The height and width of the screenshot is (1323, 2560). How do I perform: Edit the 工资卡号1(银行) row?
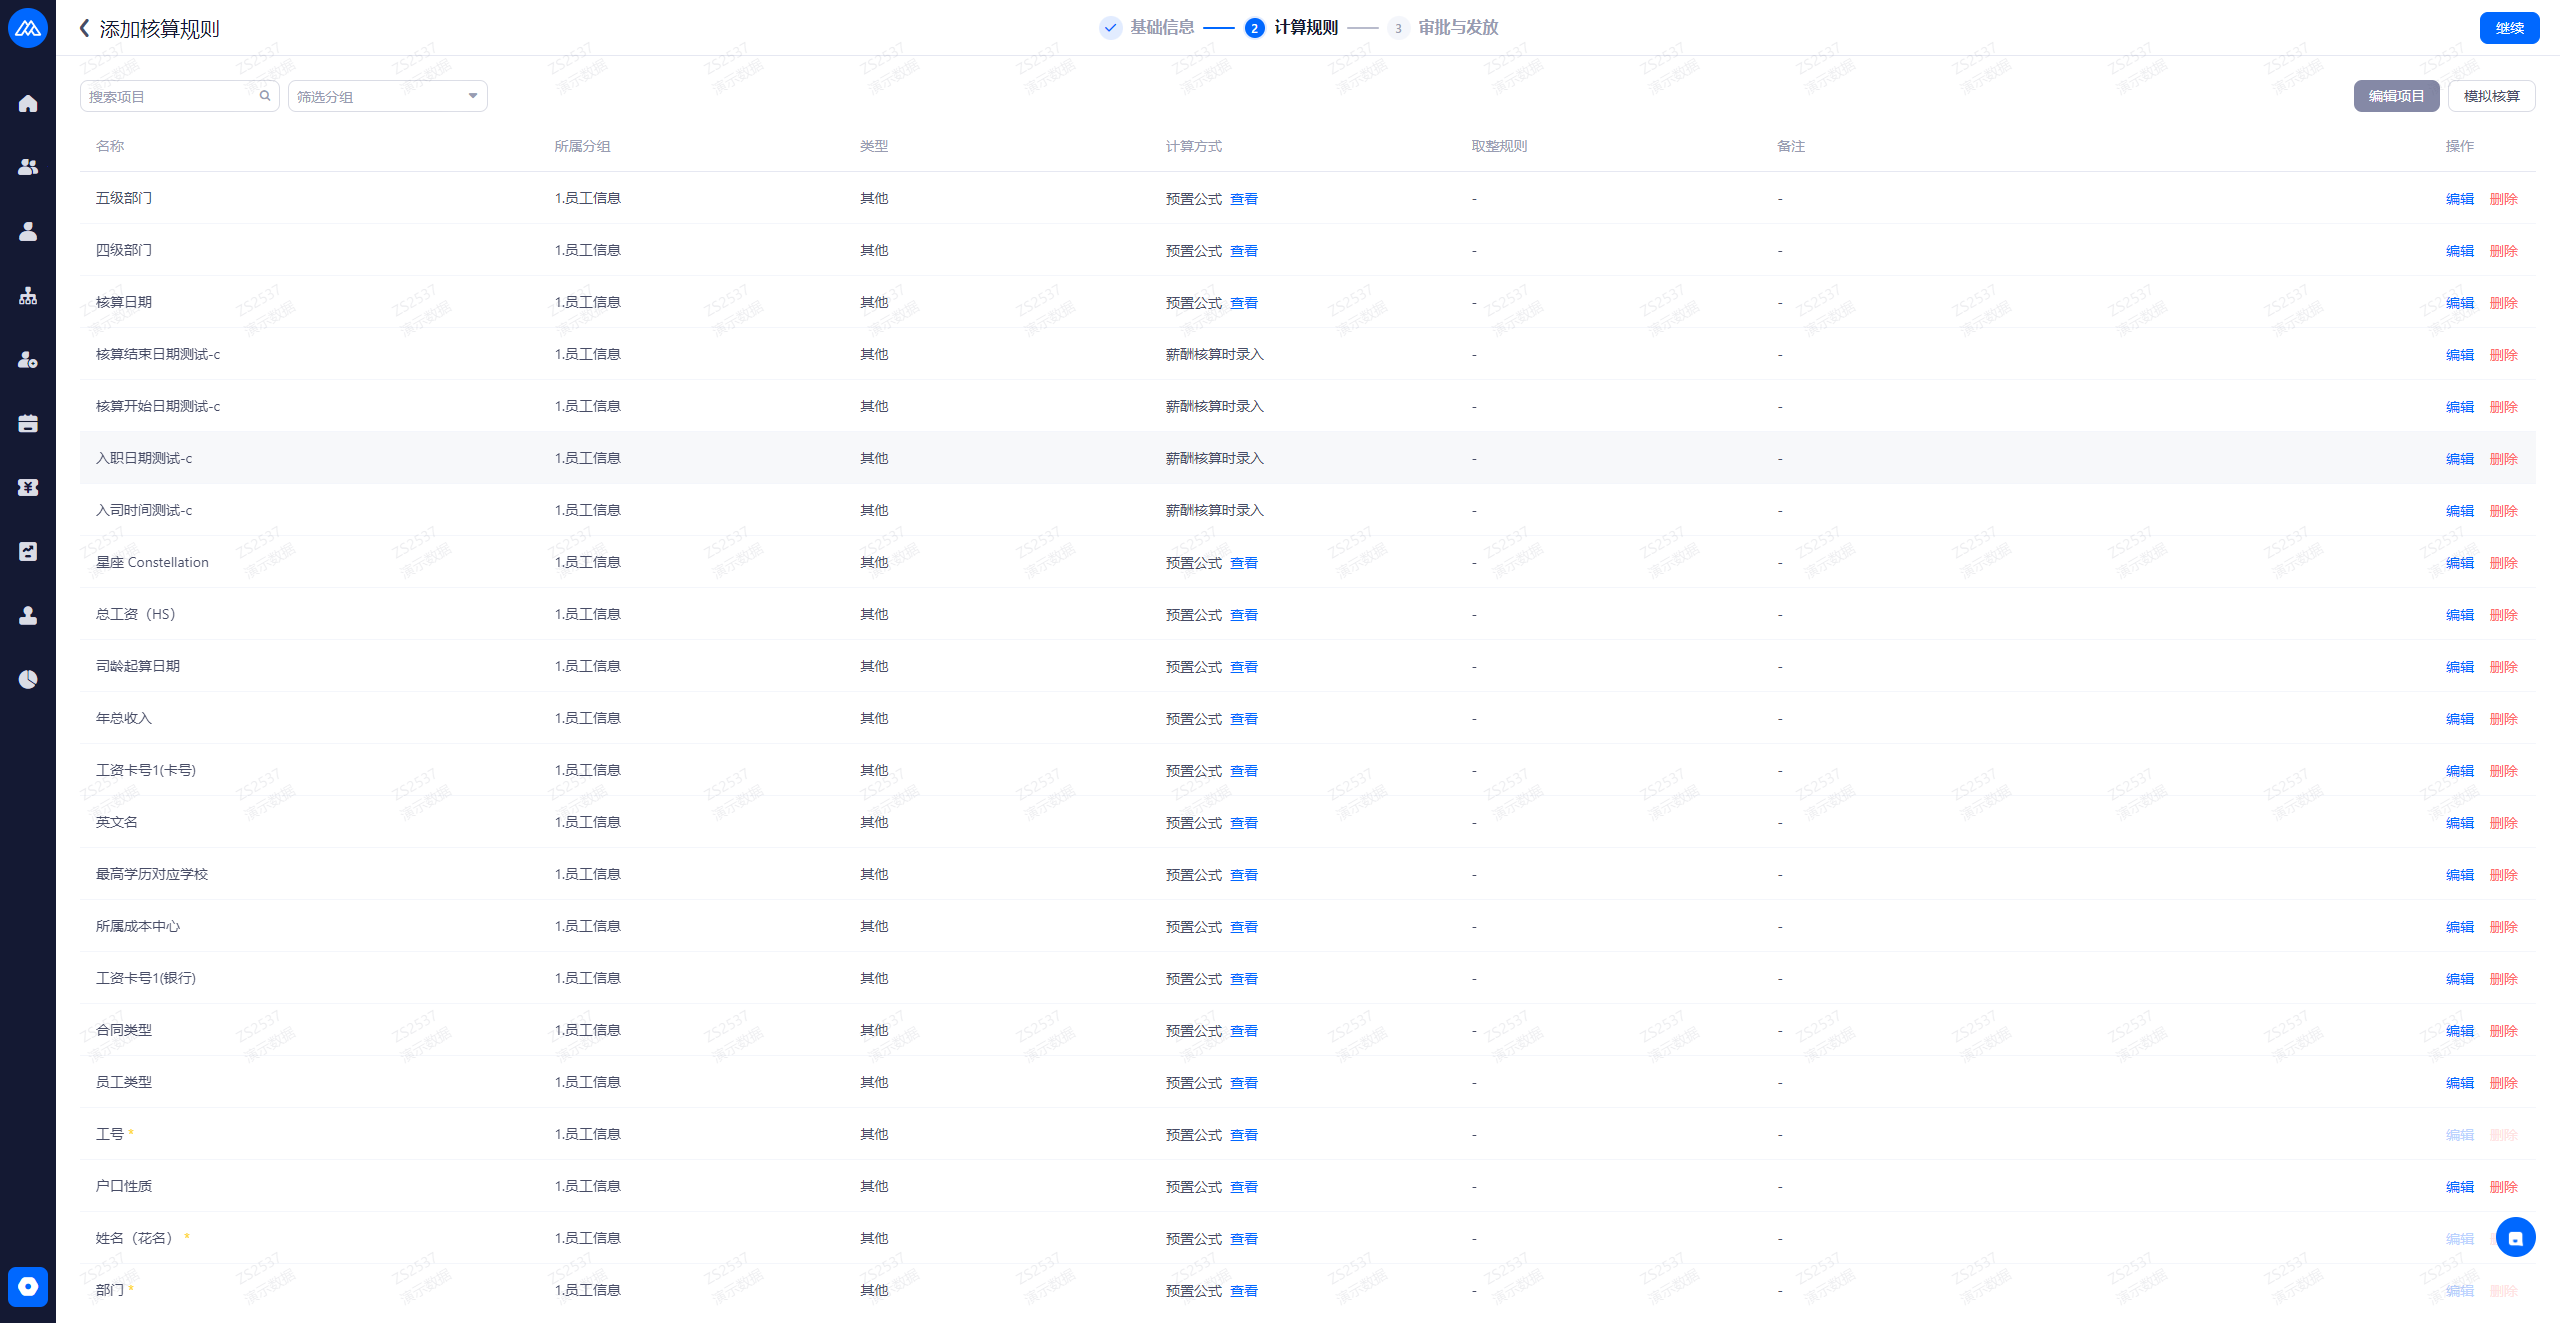[x=2459, y=979]
